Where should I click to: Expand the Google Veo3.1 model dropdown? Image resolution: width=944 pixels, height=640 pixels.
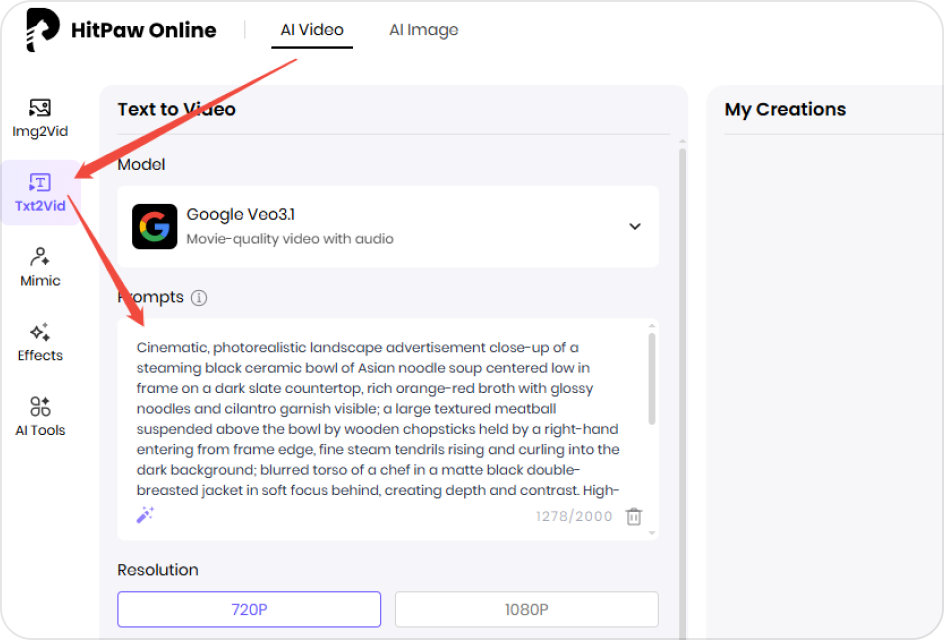pos(634,226)
